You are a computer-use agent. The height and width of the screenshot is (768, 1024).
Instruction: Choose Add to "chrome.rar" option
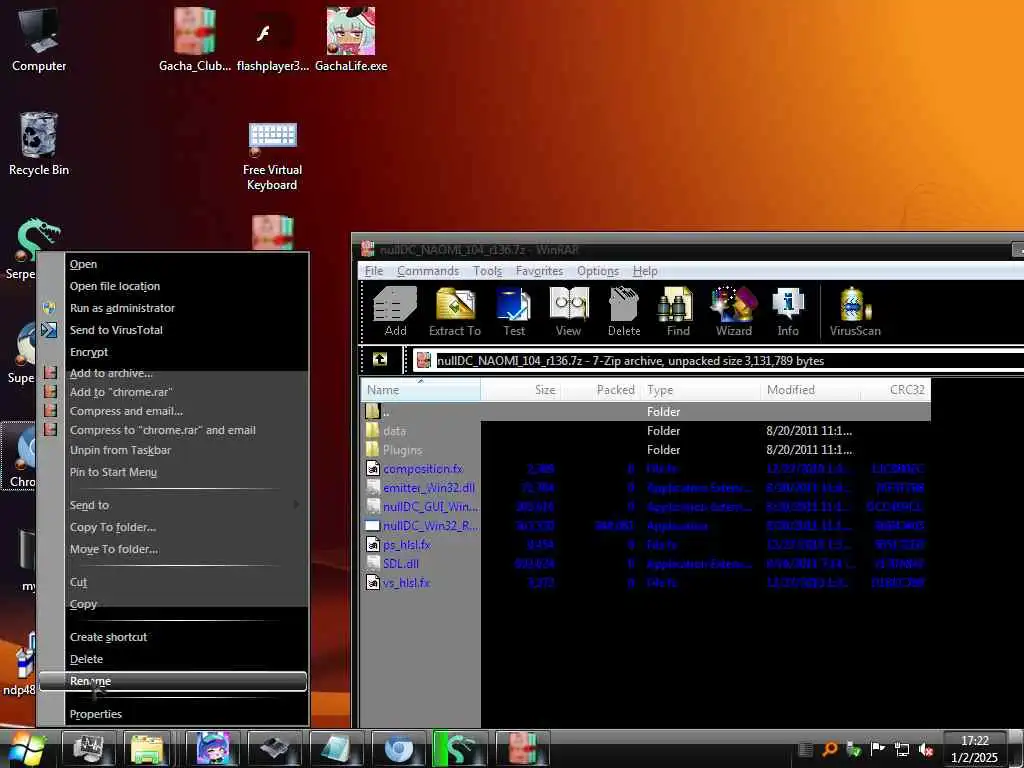(172, 392)
